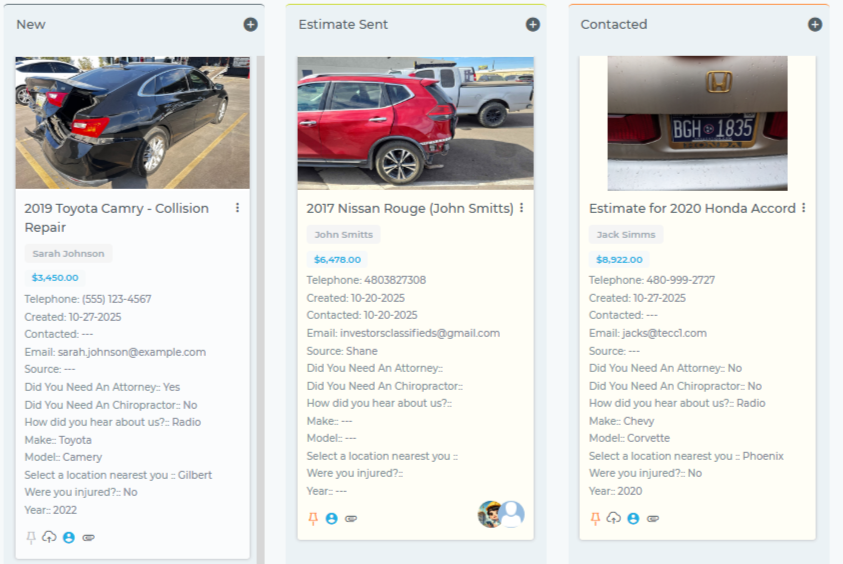Viewport: 843px width, 564px height.
Task: Toggle the pin on the Nissan Rouge card
Action: (313, 519)
